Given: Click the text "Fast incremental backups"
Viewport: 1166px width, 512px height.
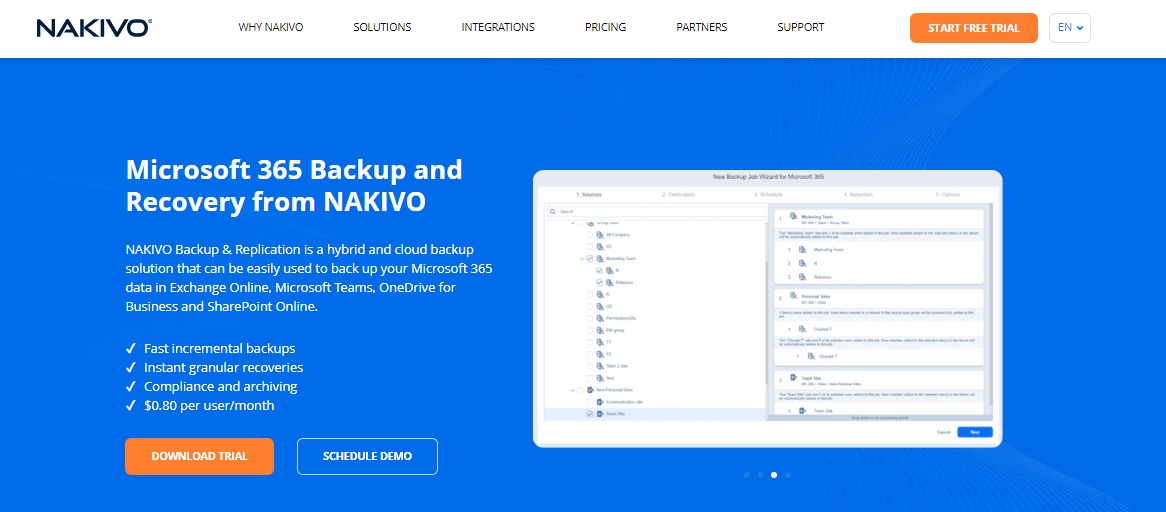Looking at the screenshot, I should coord(219,348).
